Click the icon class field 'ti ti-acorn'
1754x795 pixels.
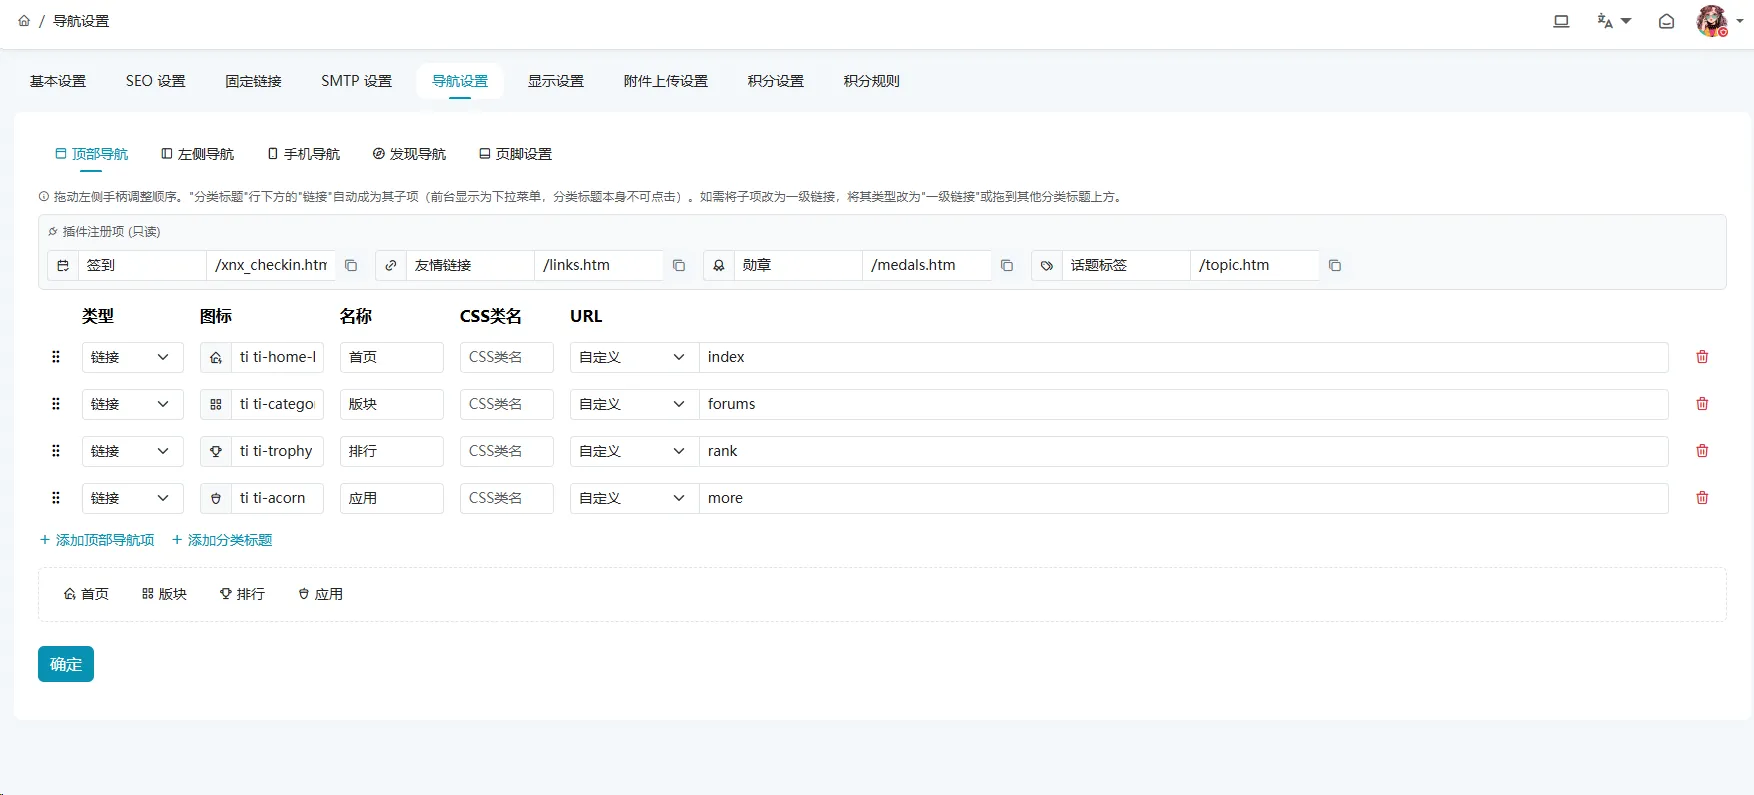277,498
